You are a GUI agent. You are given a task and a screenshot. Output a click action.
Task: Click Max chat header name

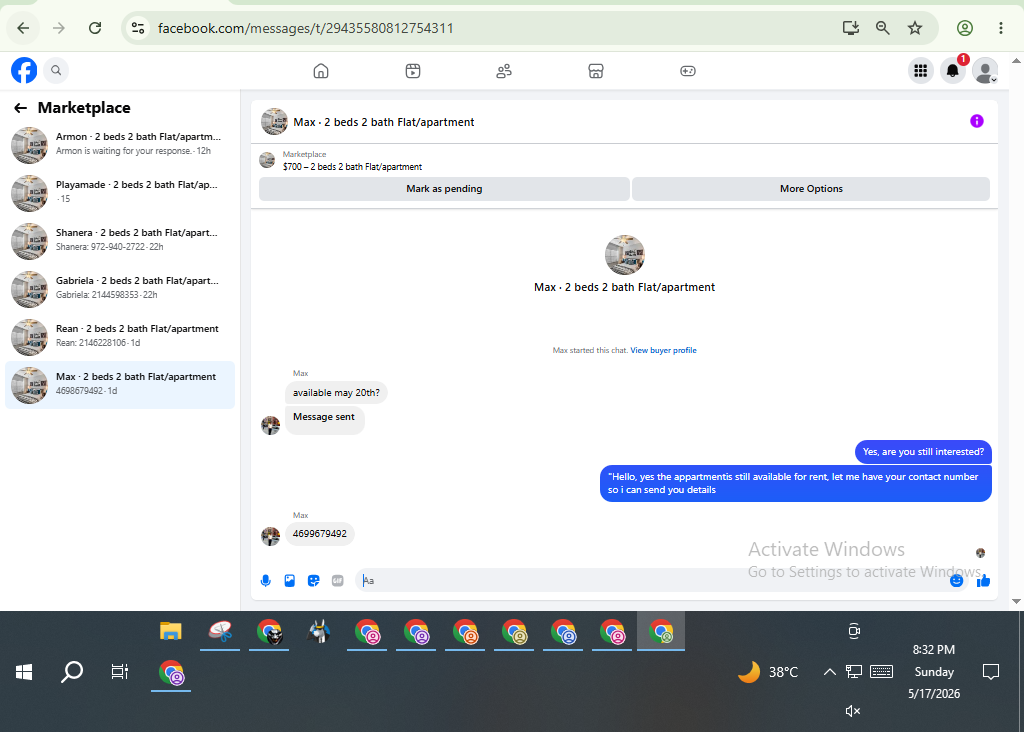coord(383,122)
